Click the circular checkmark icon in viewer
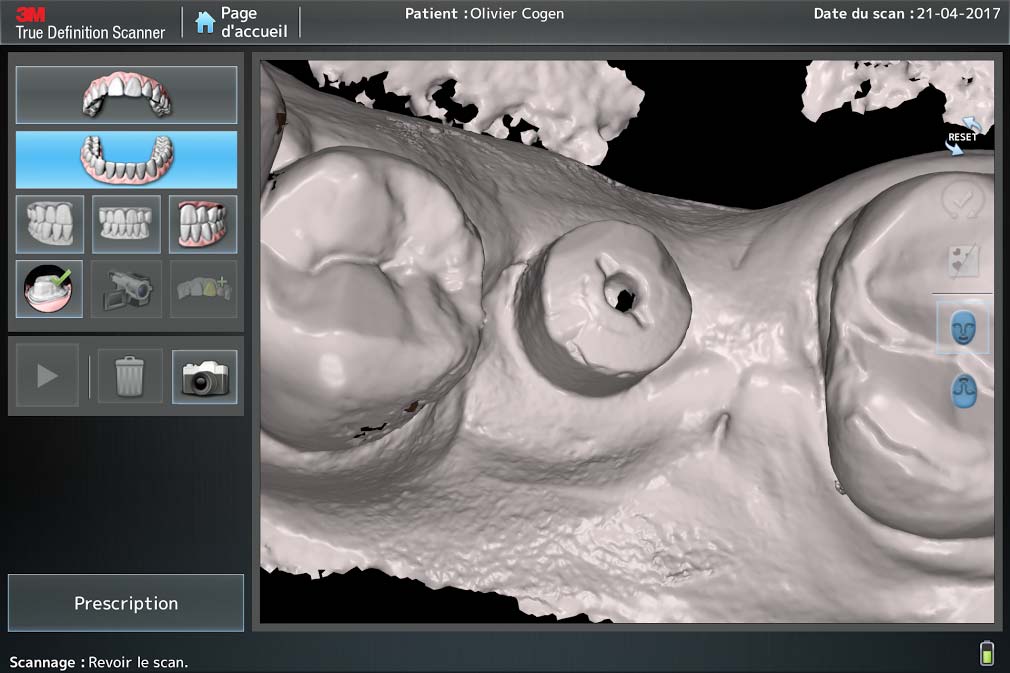The height and width of the screenshot is (673, 1010). [963, 202]
